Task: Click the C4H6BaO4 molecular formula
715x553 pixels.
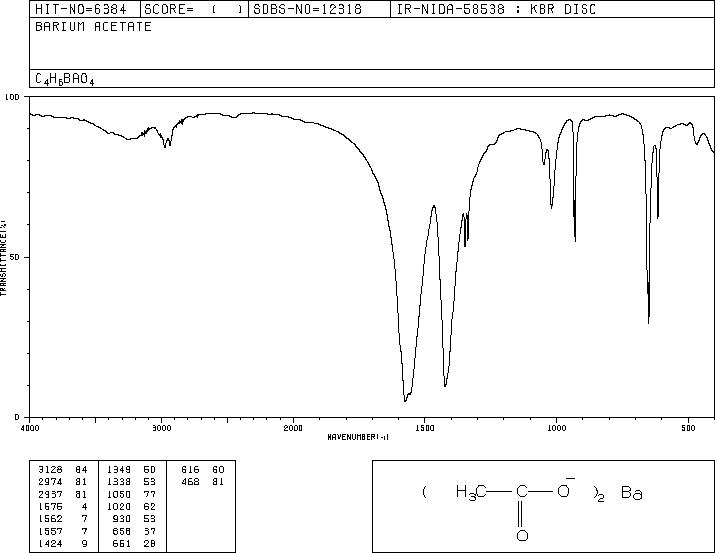Action: 65,79
